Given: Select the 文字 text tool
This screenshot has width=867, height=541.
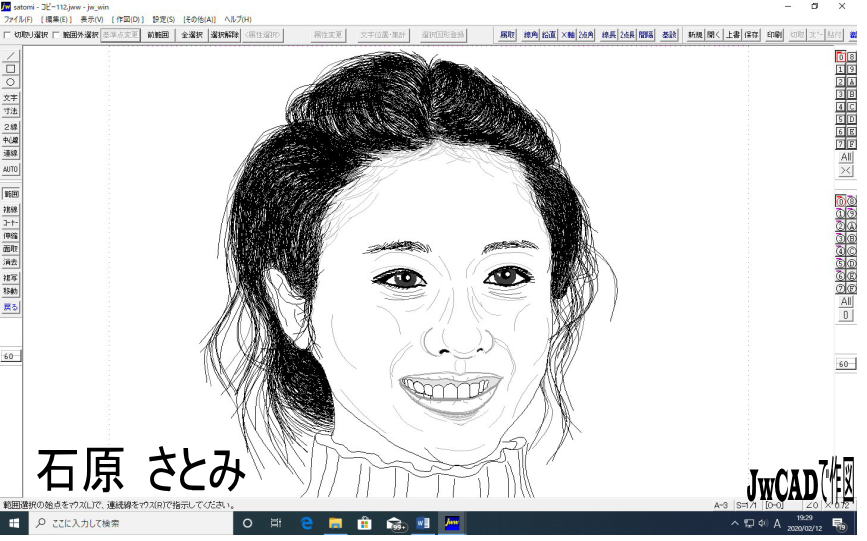Looking at the screenshot, I should tap(11, 98).
